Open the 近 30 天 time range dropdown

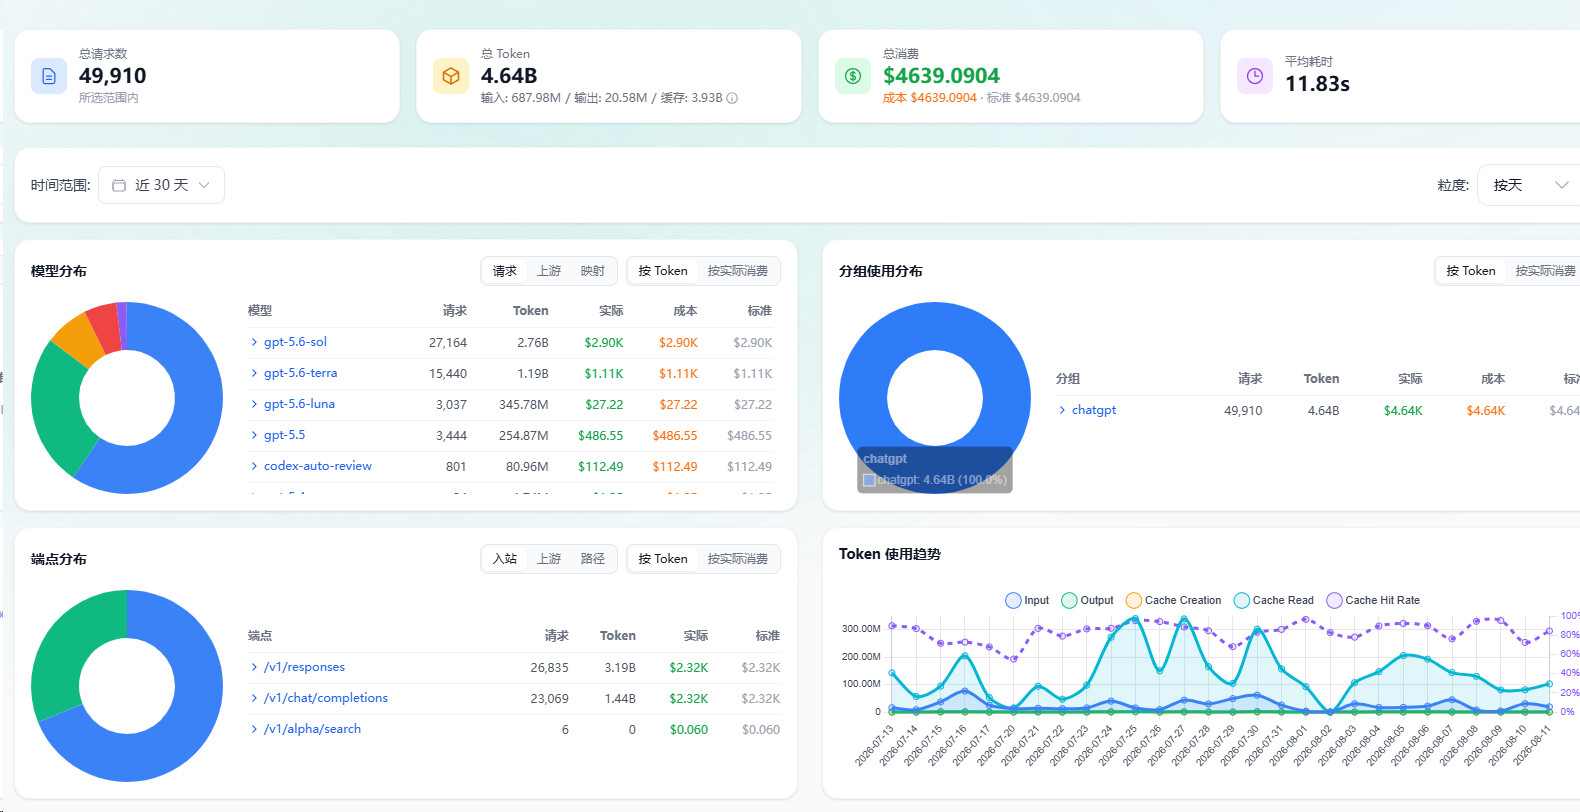[x=161, y=185]
